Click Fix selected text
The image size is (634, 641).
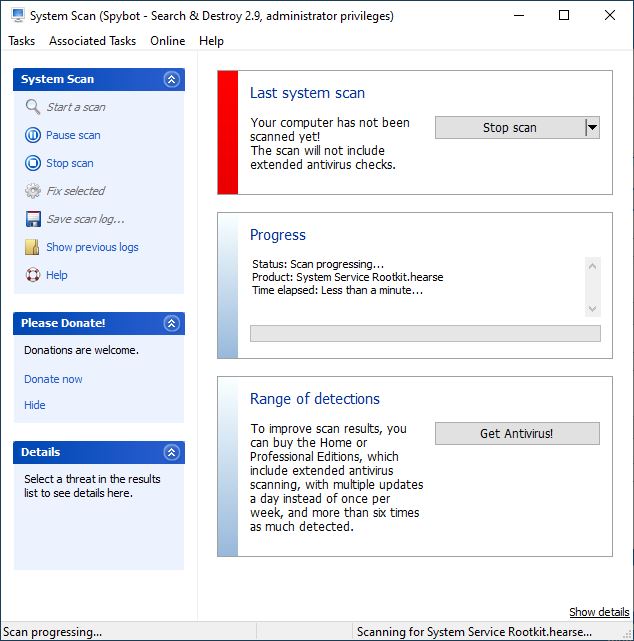76,191
